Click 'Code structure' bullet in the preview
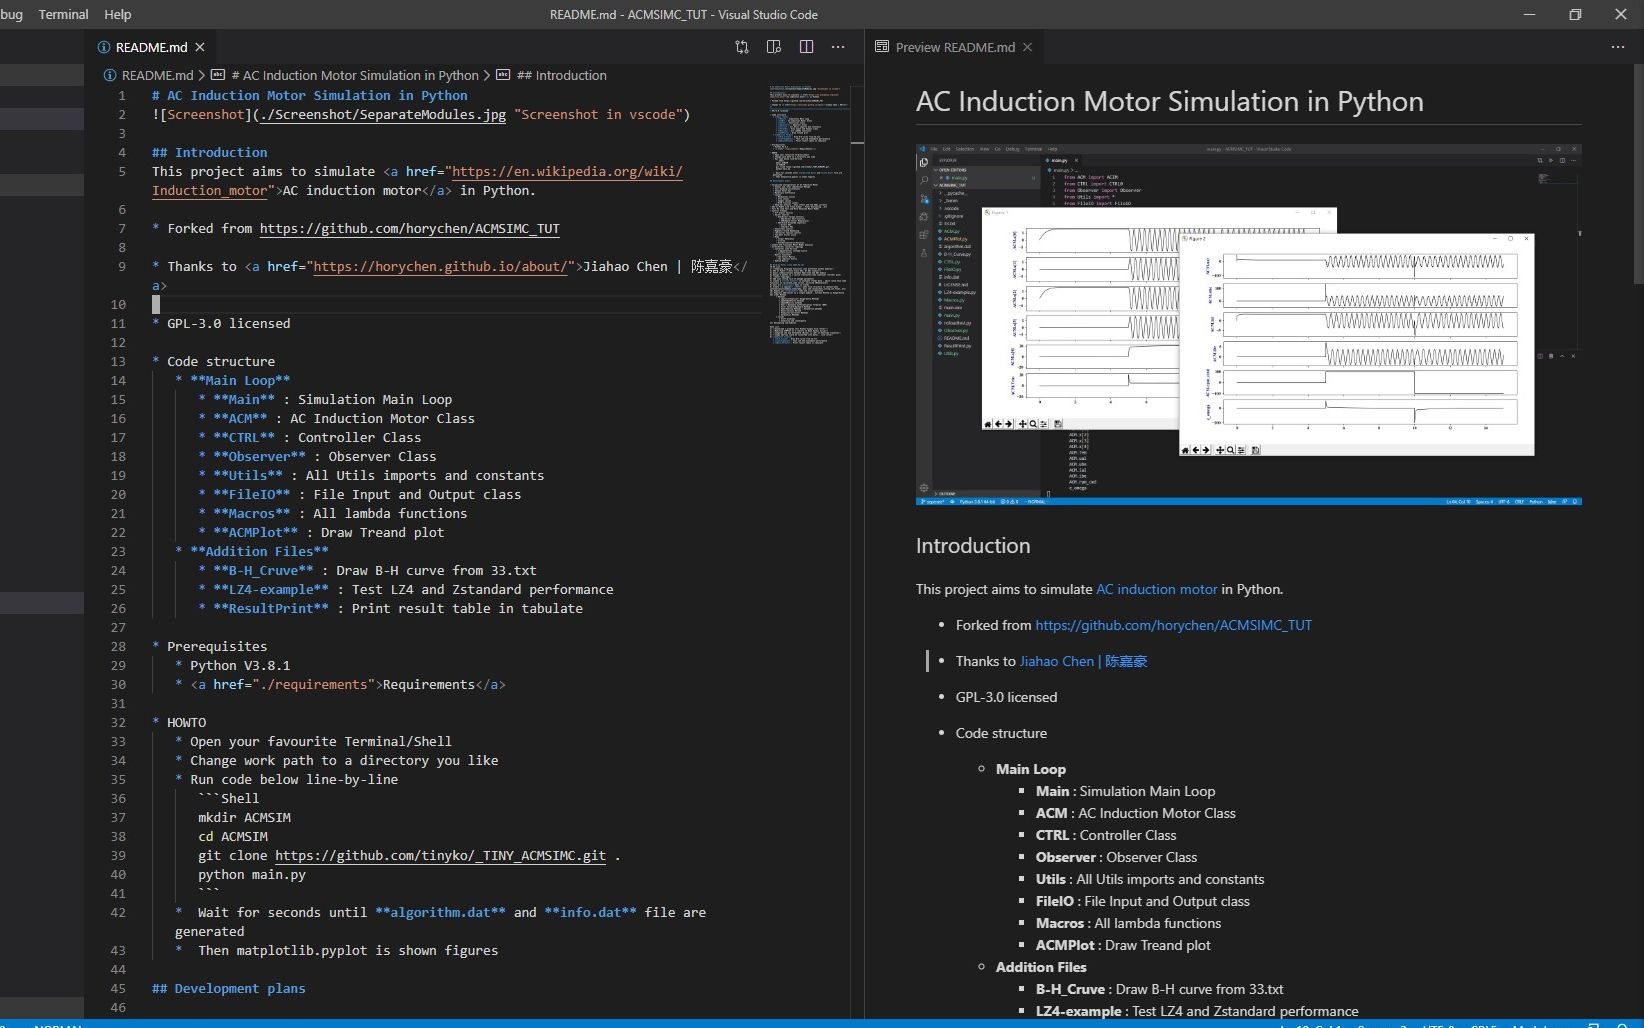The width and height of the screenshot is (1644, 1028). pyautogui.click(x=1001, y=733)
